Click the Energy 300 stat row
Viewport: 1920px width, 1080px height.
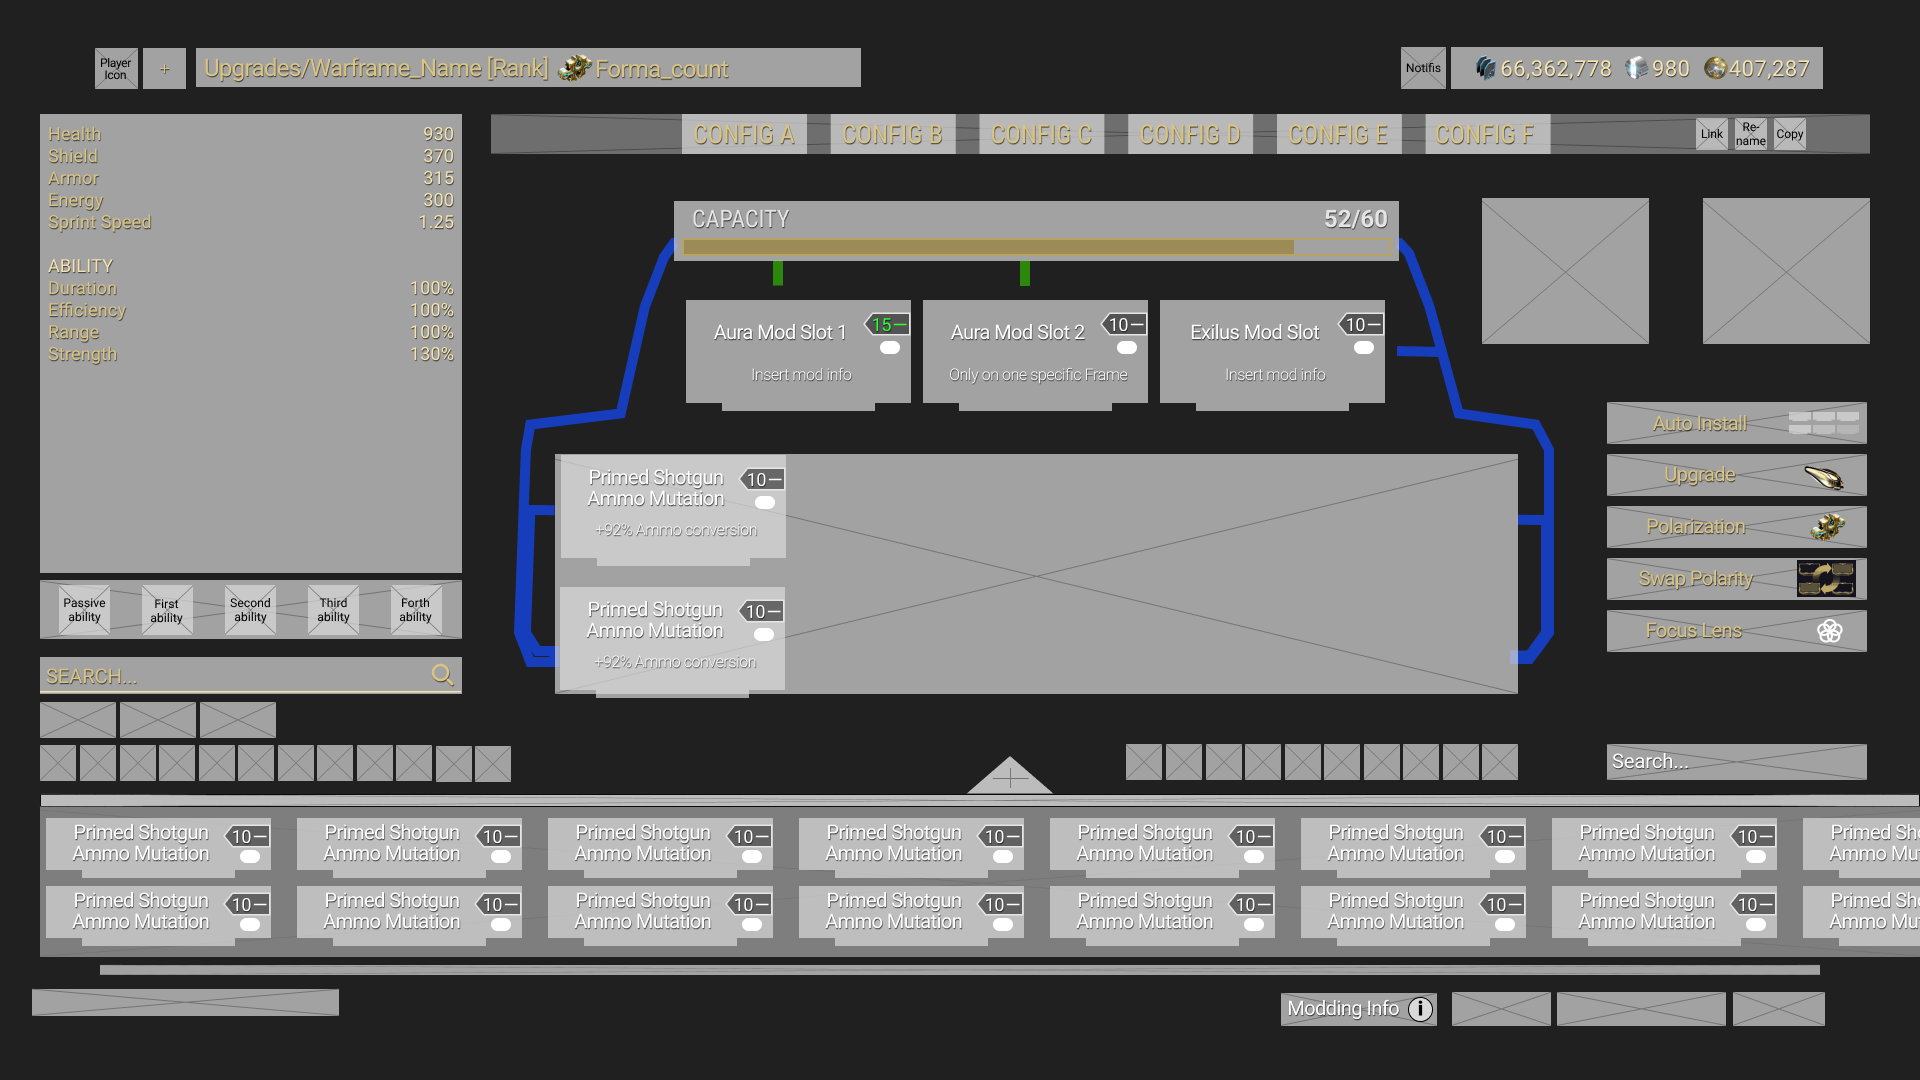[x=251, y=200]
